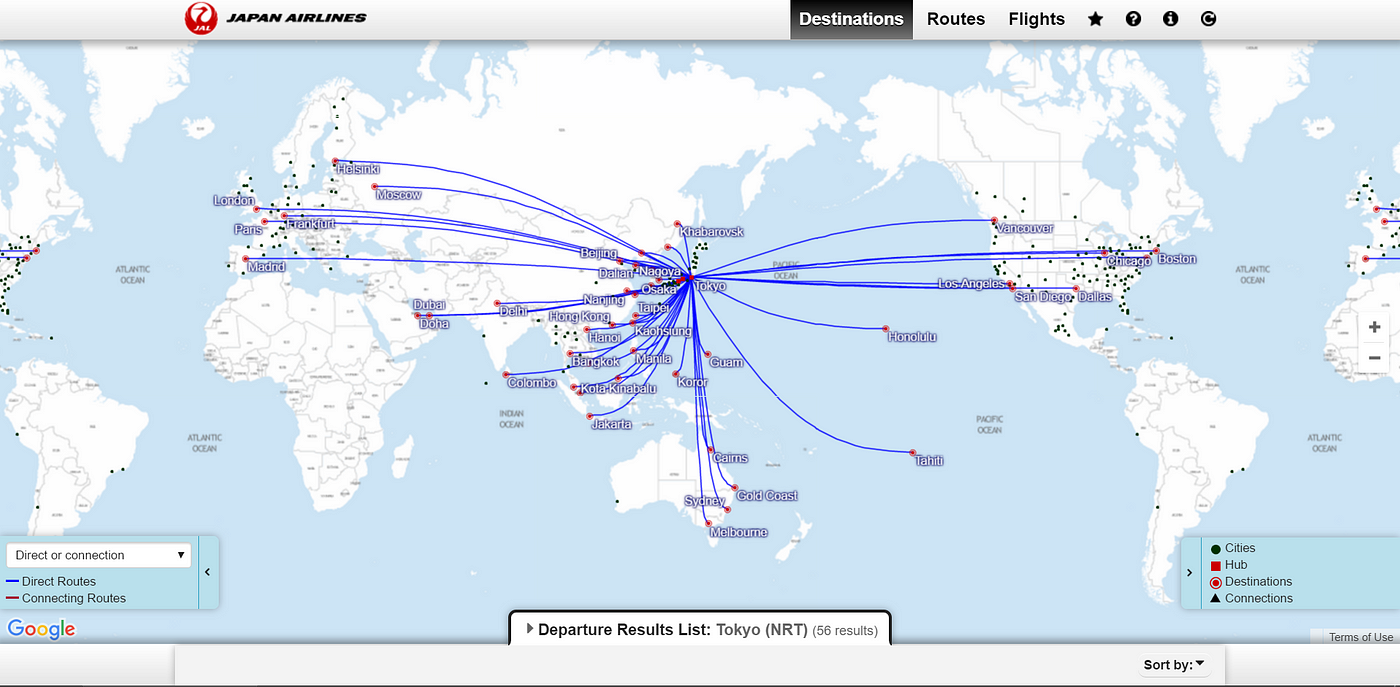This screenshot has height=687, width=1400.
Task: Click the Connecting Routes legend entry
Action: point(66,598)
